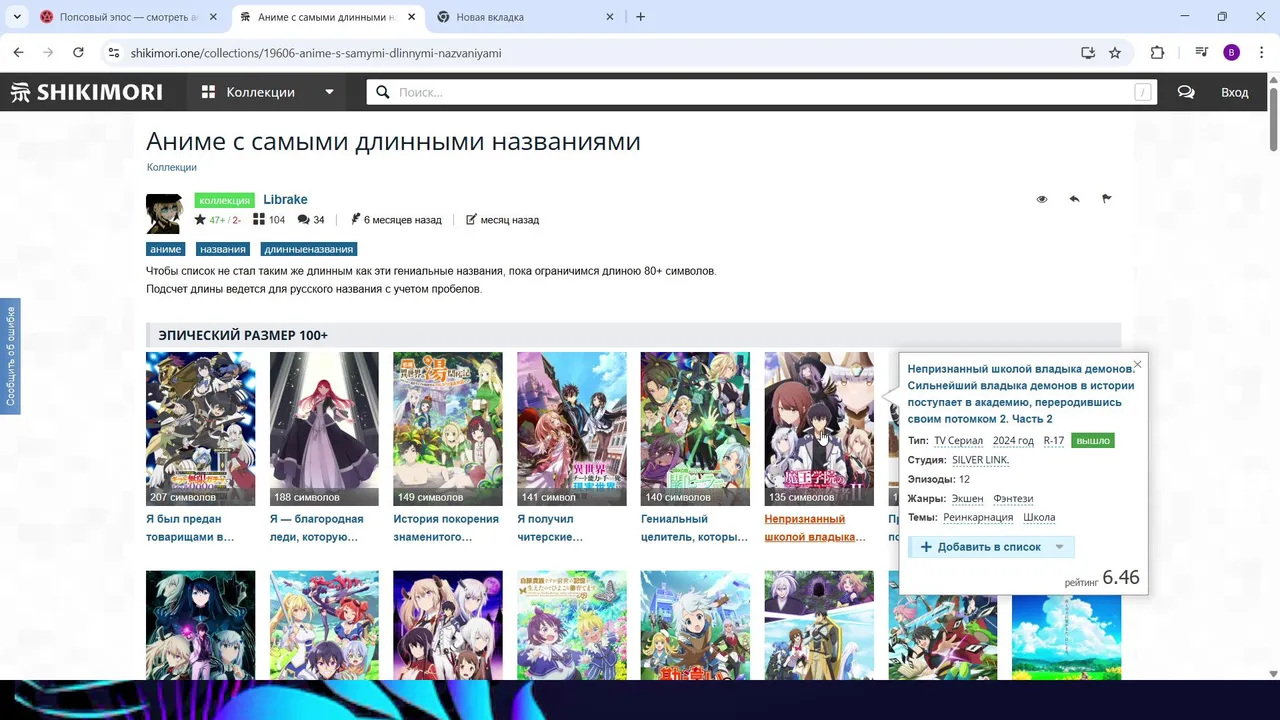Click the Вход login link
Image resolution: width=1280 pixels, height=720 pixels.
pyautogui.click(x=1234, y=92)
